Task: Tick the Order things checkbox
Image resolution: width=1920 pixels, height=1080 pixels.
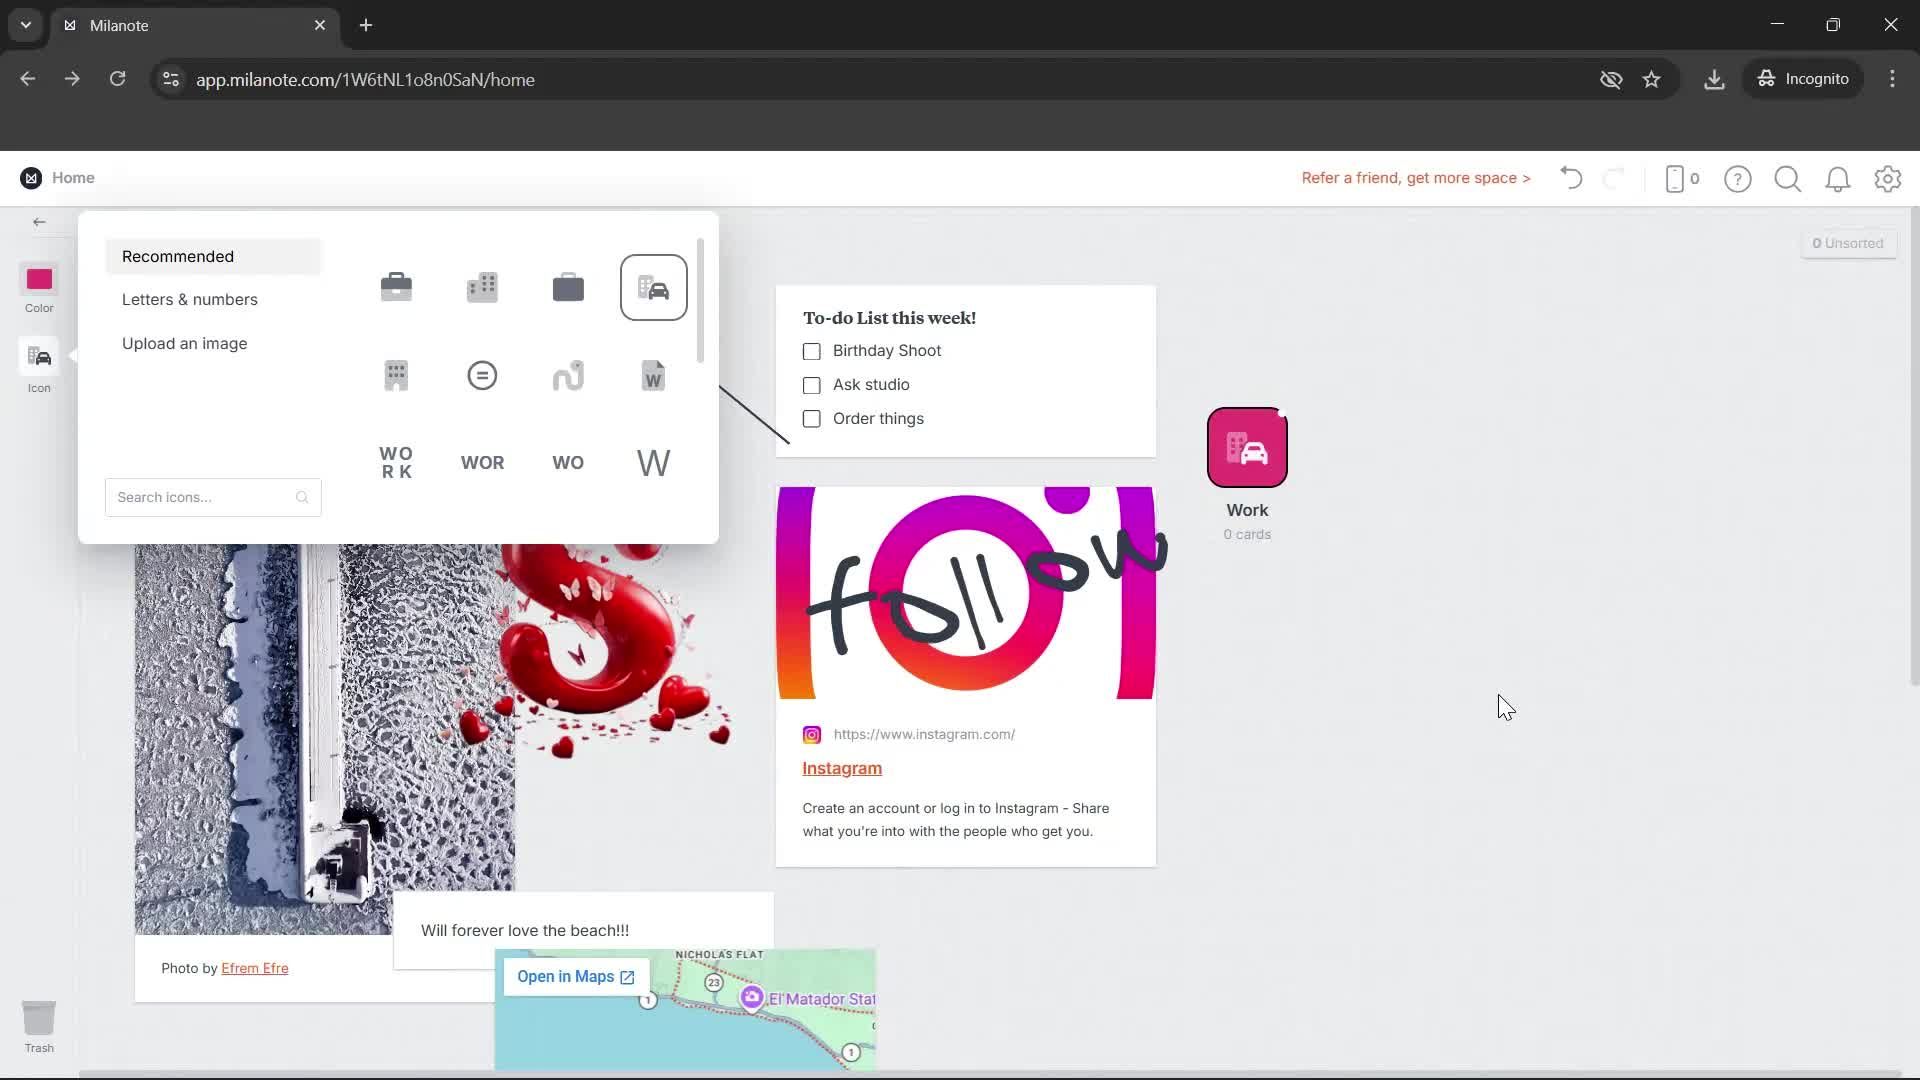Action: [811, 419]
